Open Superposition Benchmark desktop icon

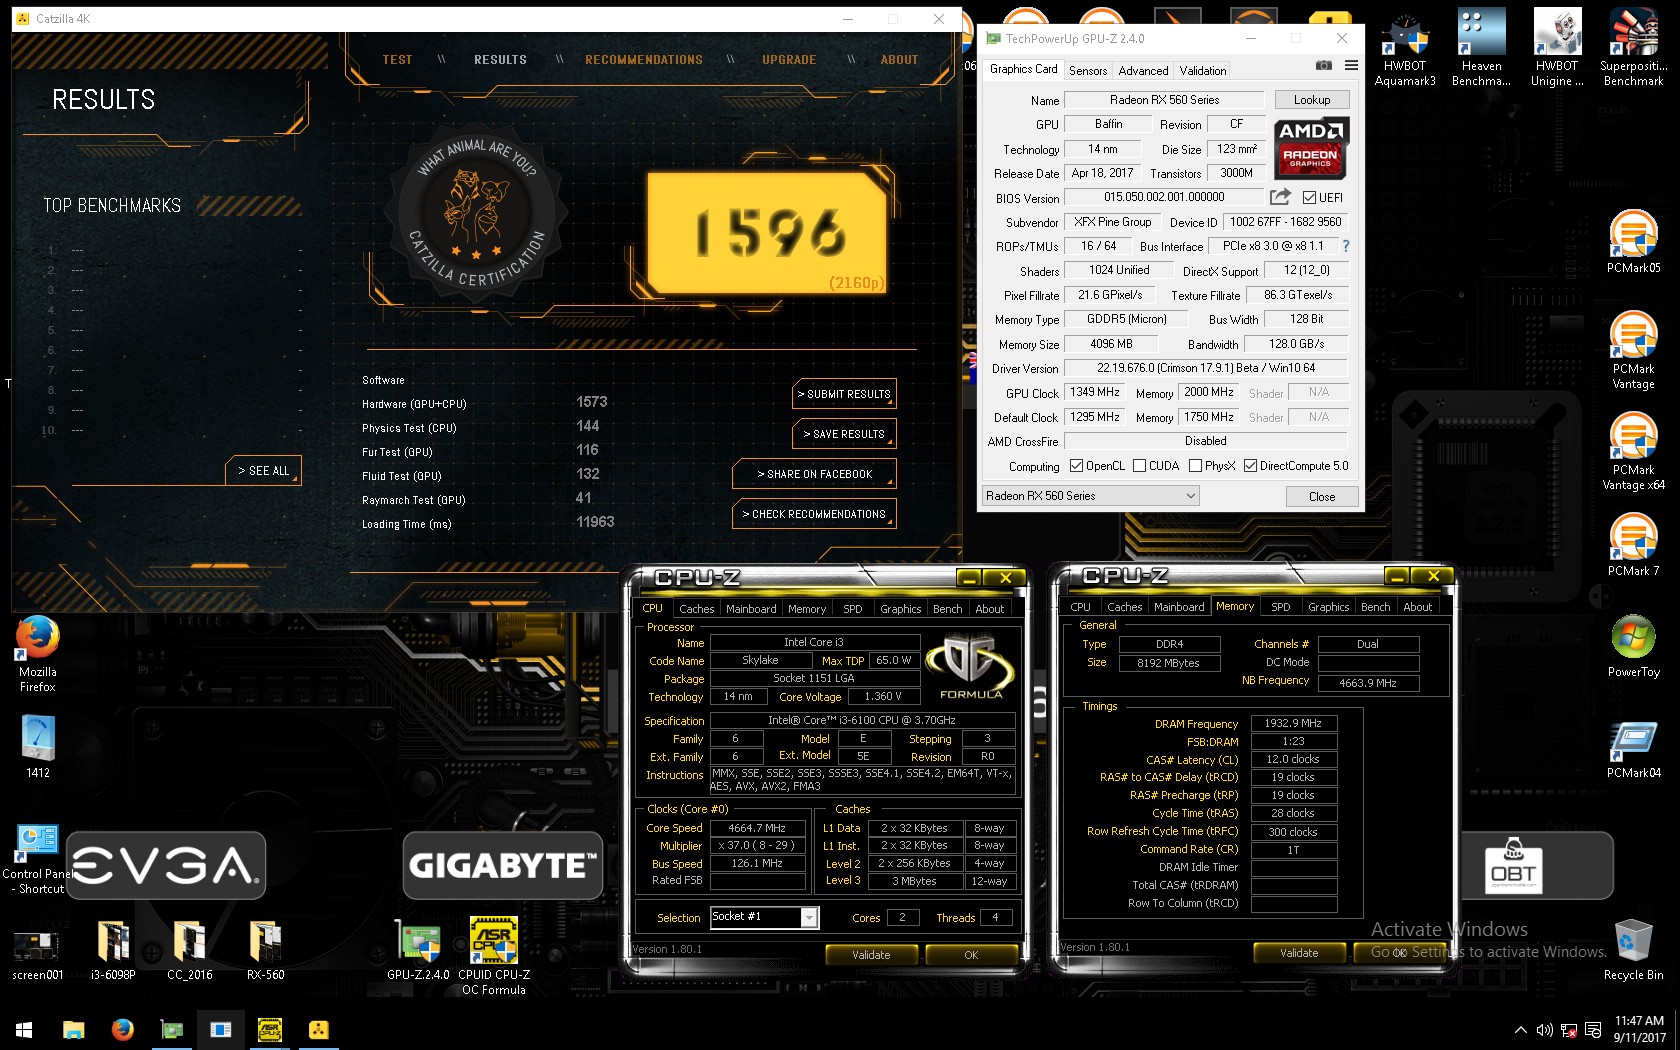coord(1633,50)
